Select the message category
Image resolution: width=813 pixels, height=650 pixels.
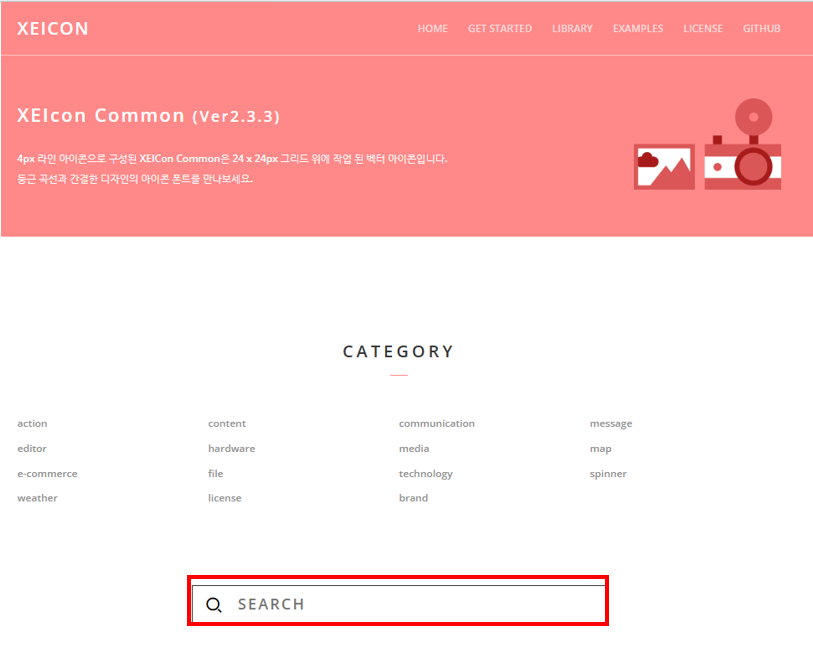(611, 424)
